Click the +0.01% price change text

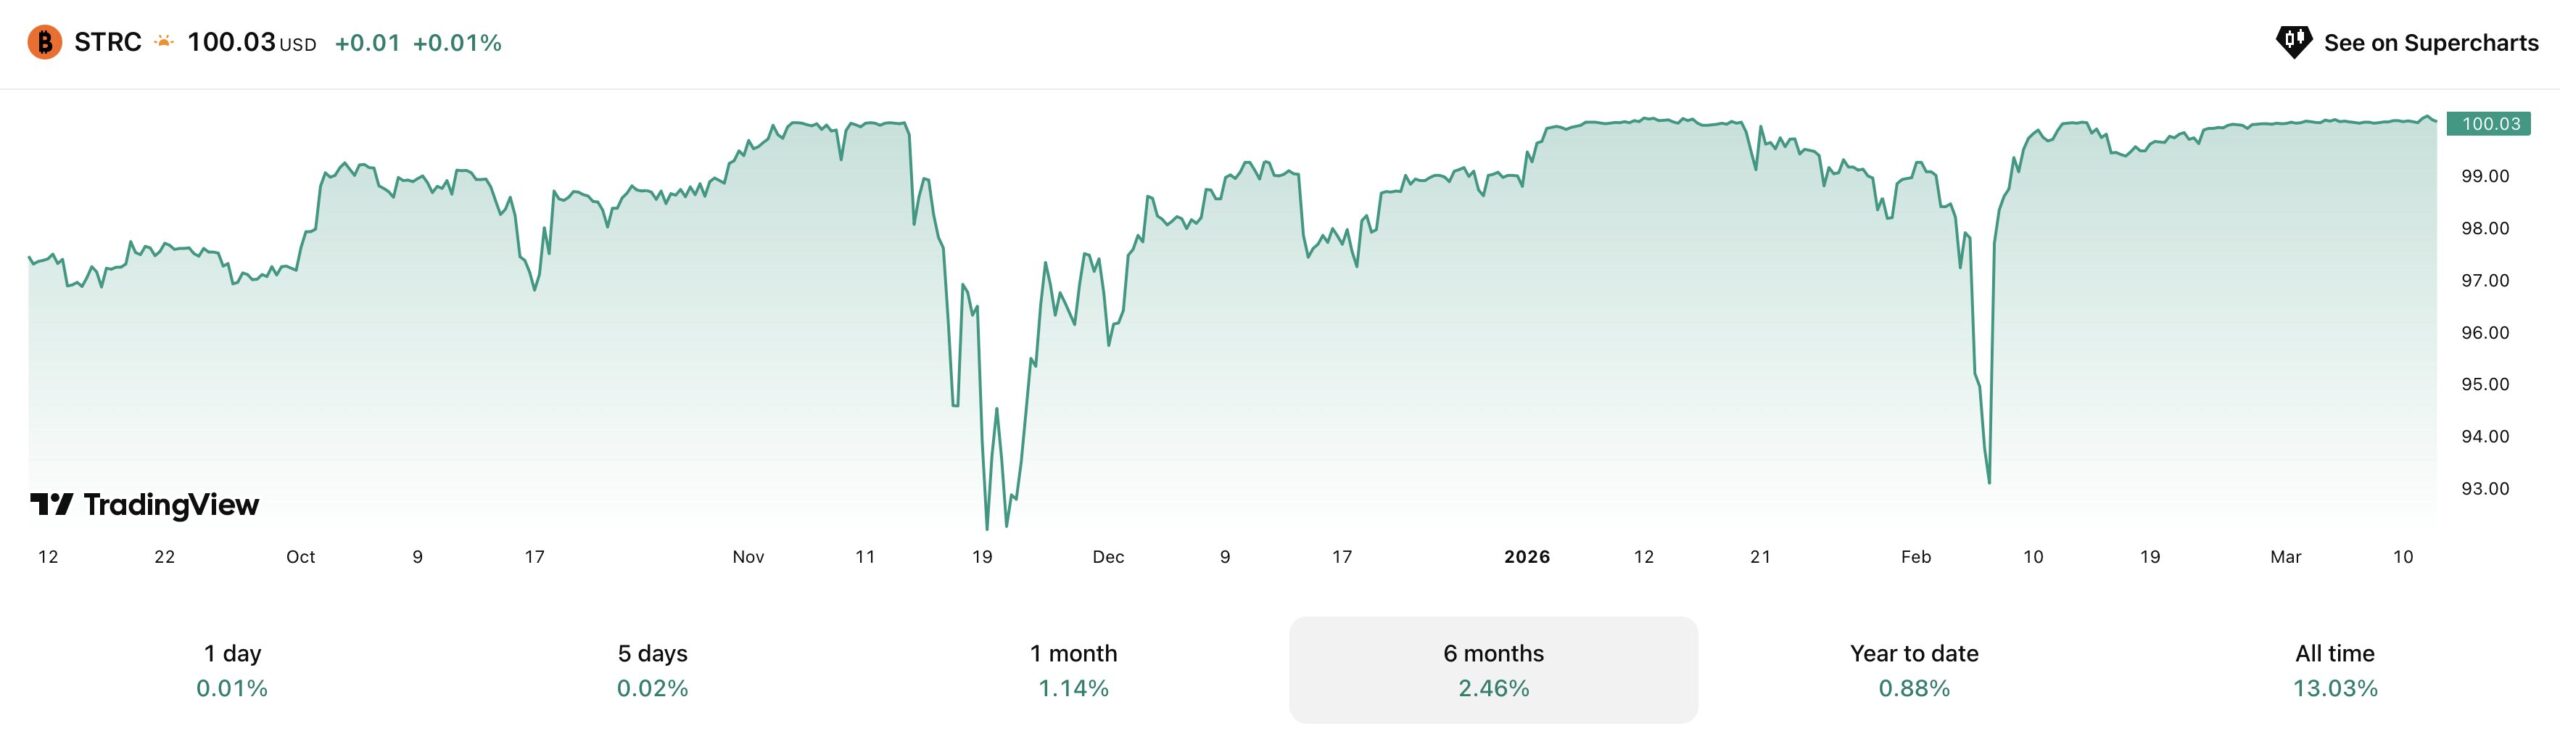tap(457, 43)
